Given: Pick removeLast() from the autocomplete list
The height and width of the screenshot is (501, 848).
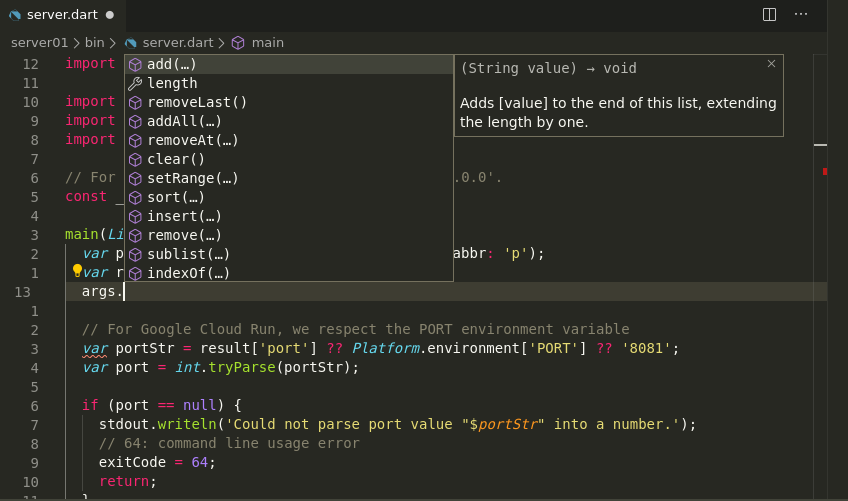Looking at the screenshot, I should (x=289, y=102).
